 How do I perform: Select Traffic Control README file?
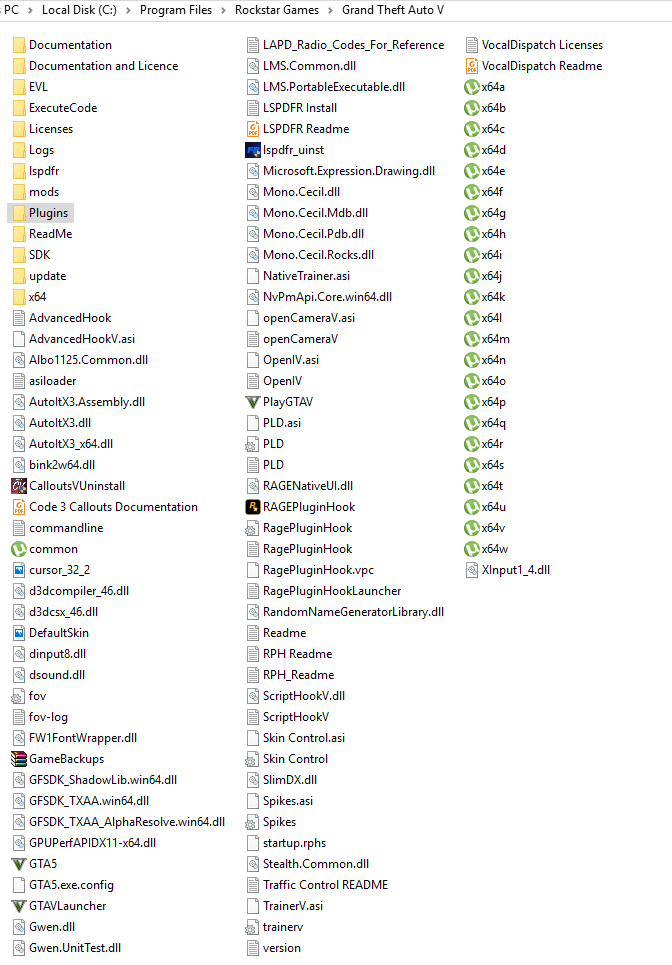point(318,885)
